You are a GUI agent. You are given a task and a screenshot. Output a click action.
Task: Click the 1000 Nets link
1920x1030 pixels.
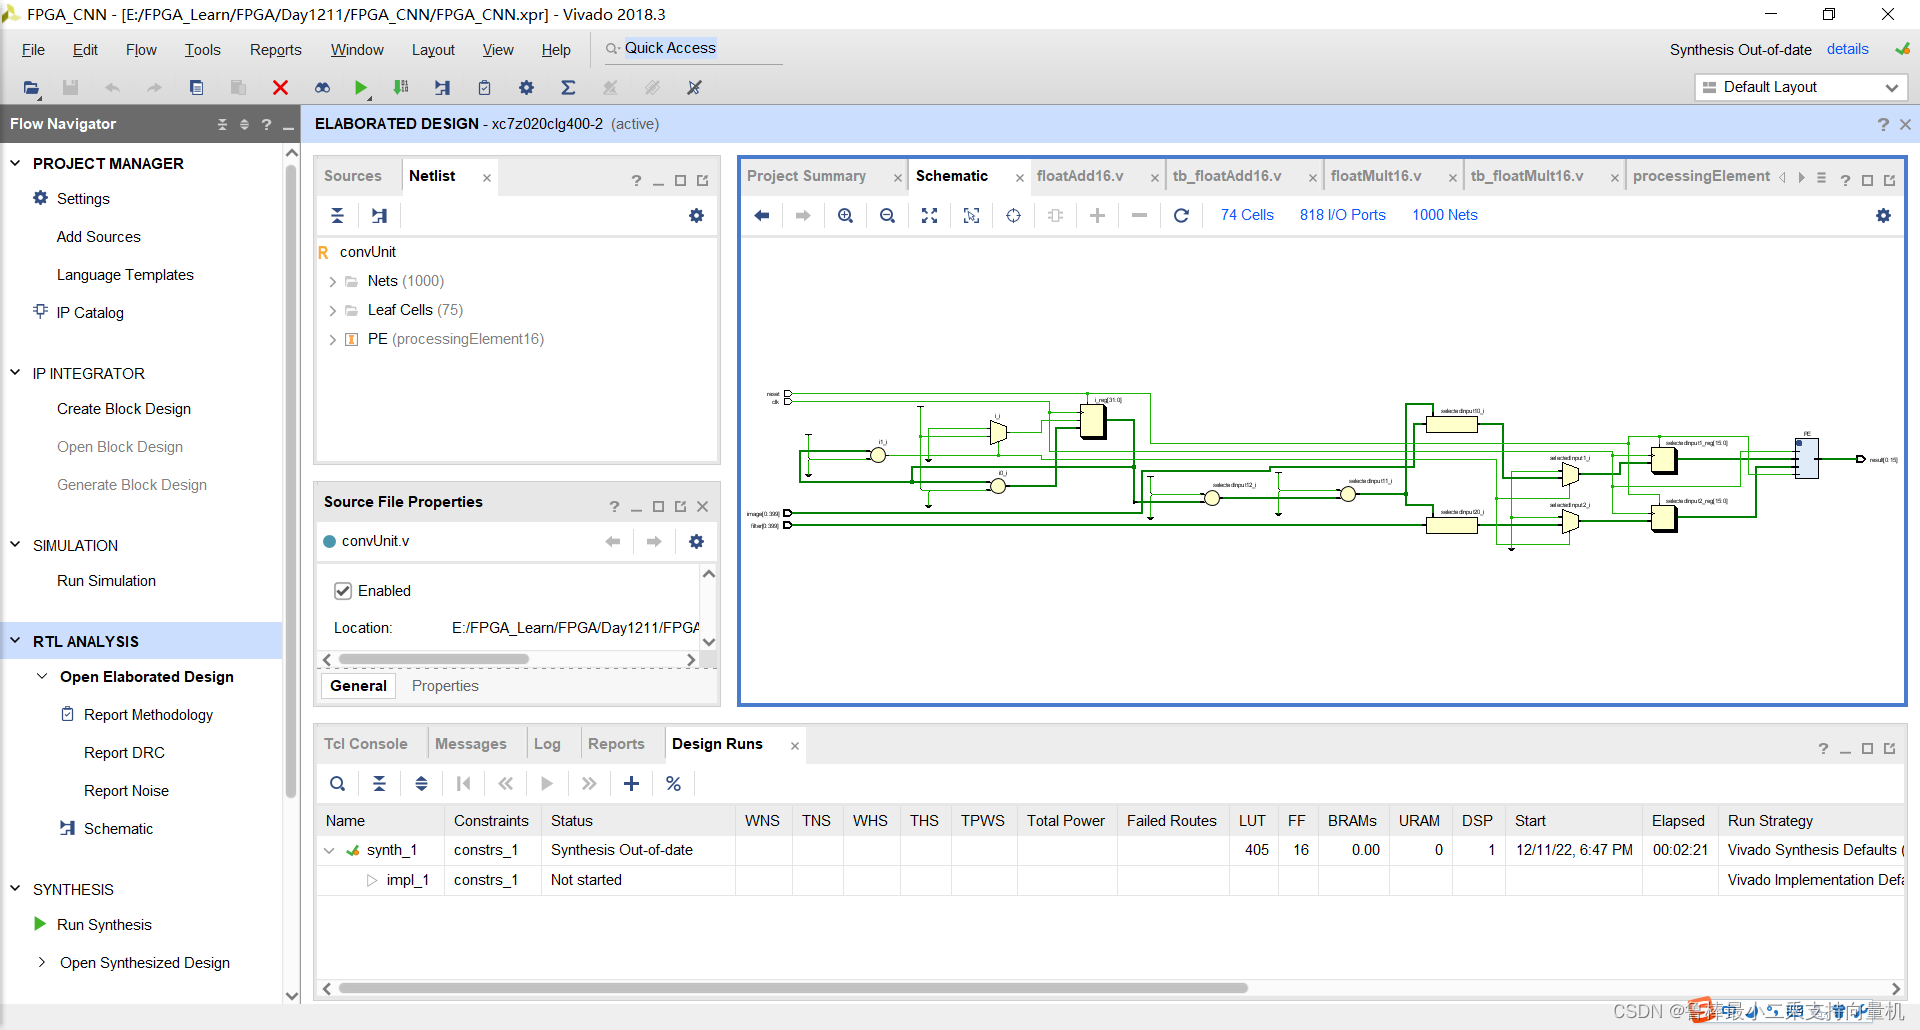(1444, 215)
